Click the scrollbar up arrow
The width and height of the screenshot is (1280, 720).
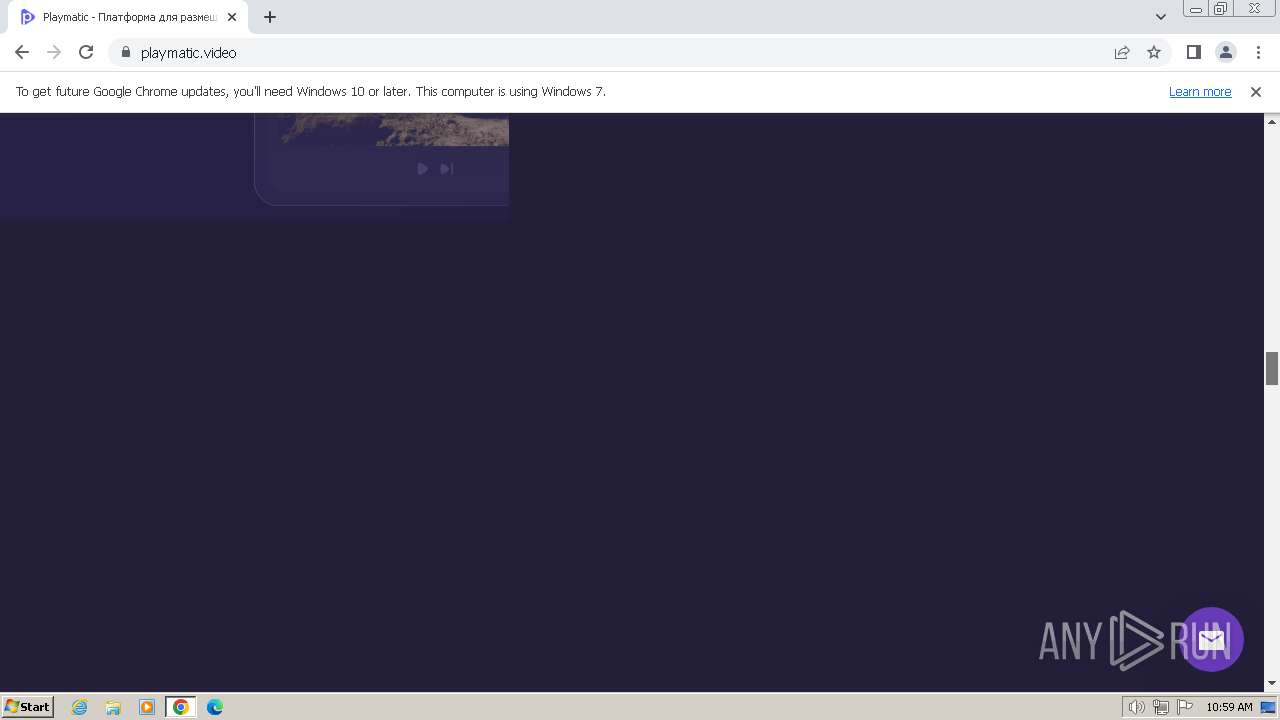pos(1272,121)
